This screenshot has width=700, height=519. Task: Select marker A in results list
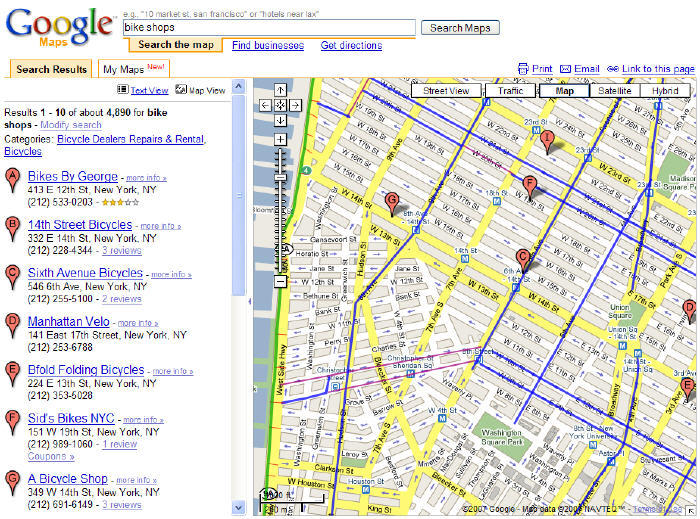click(12, 181)
